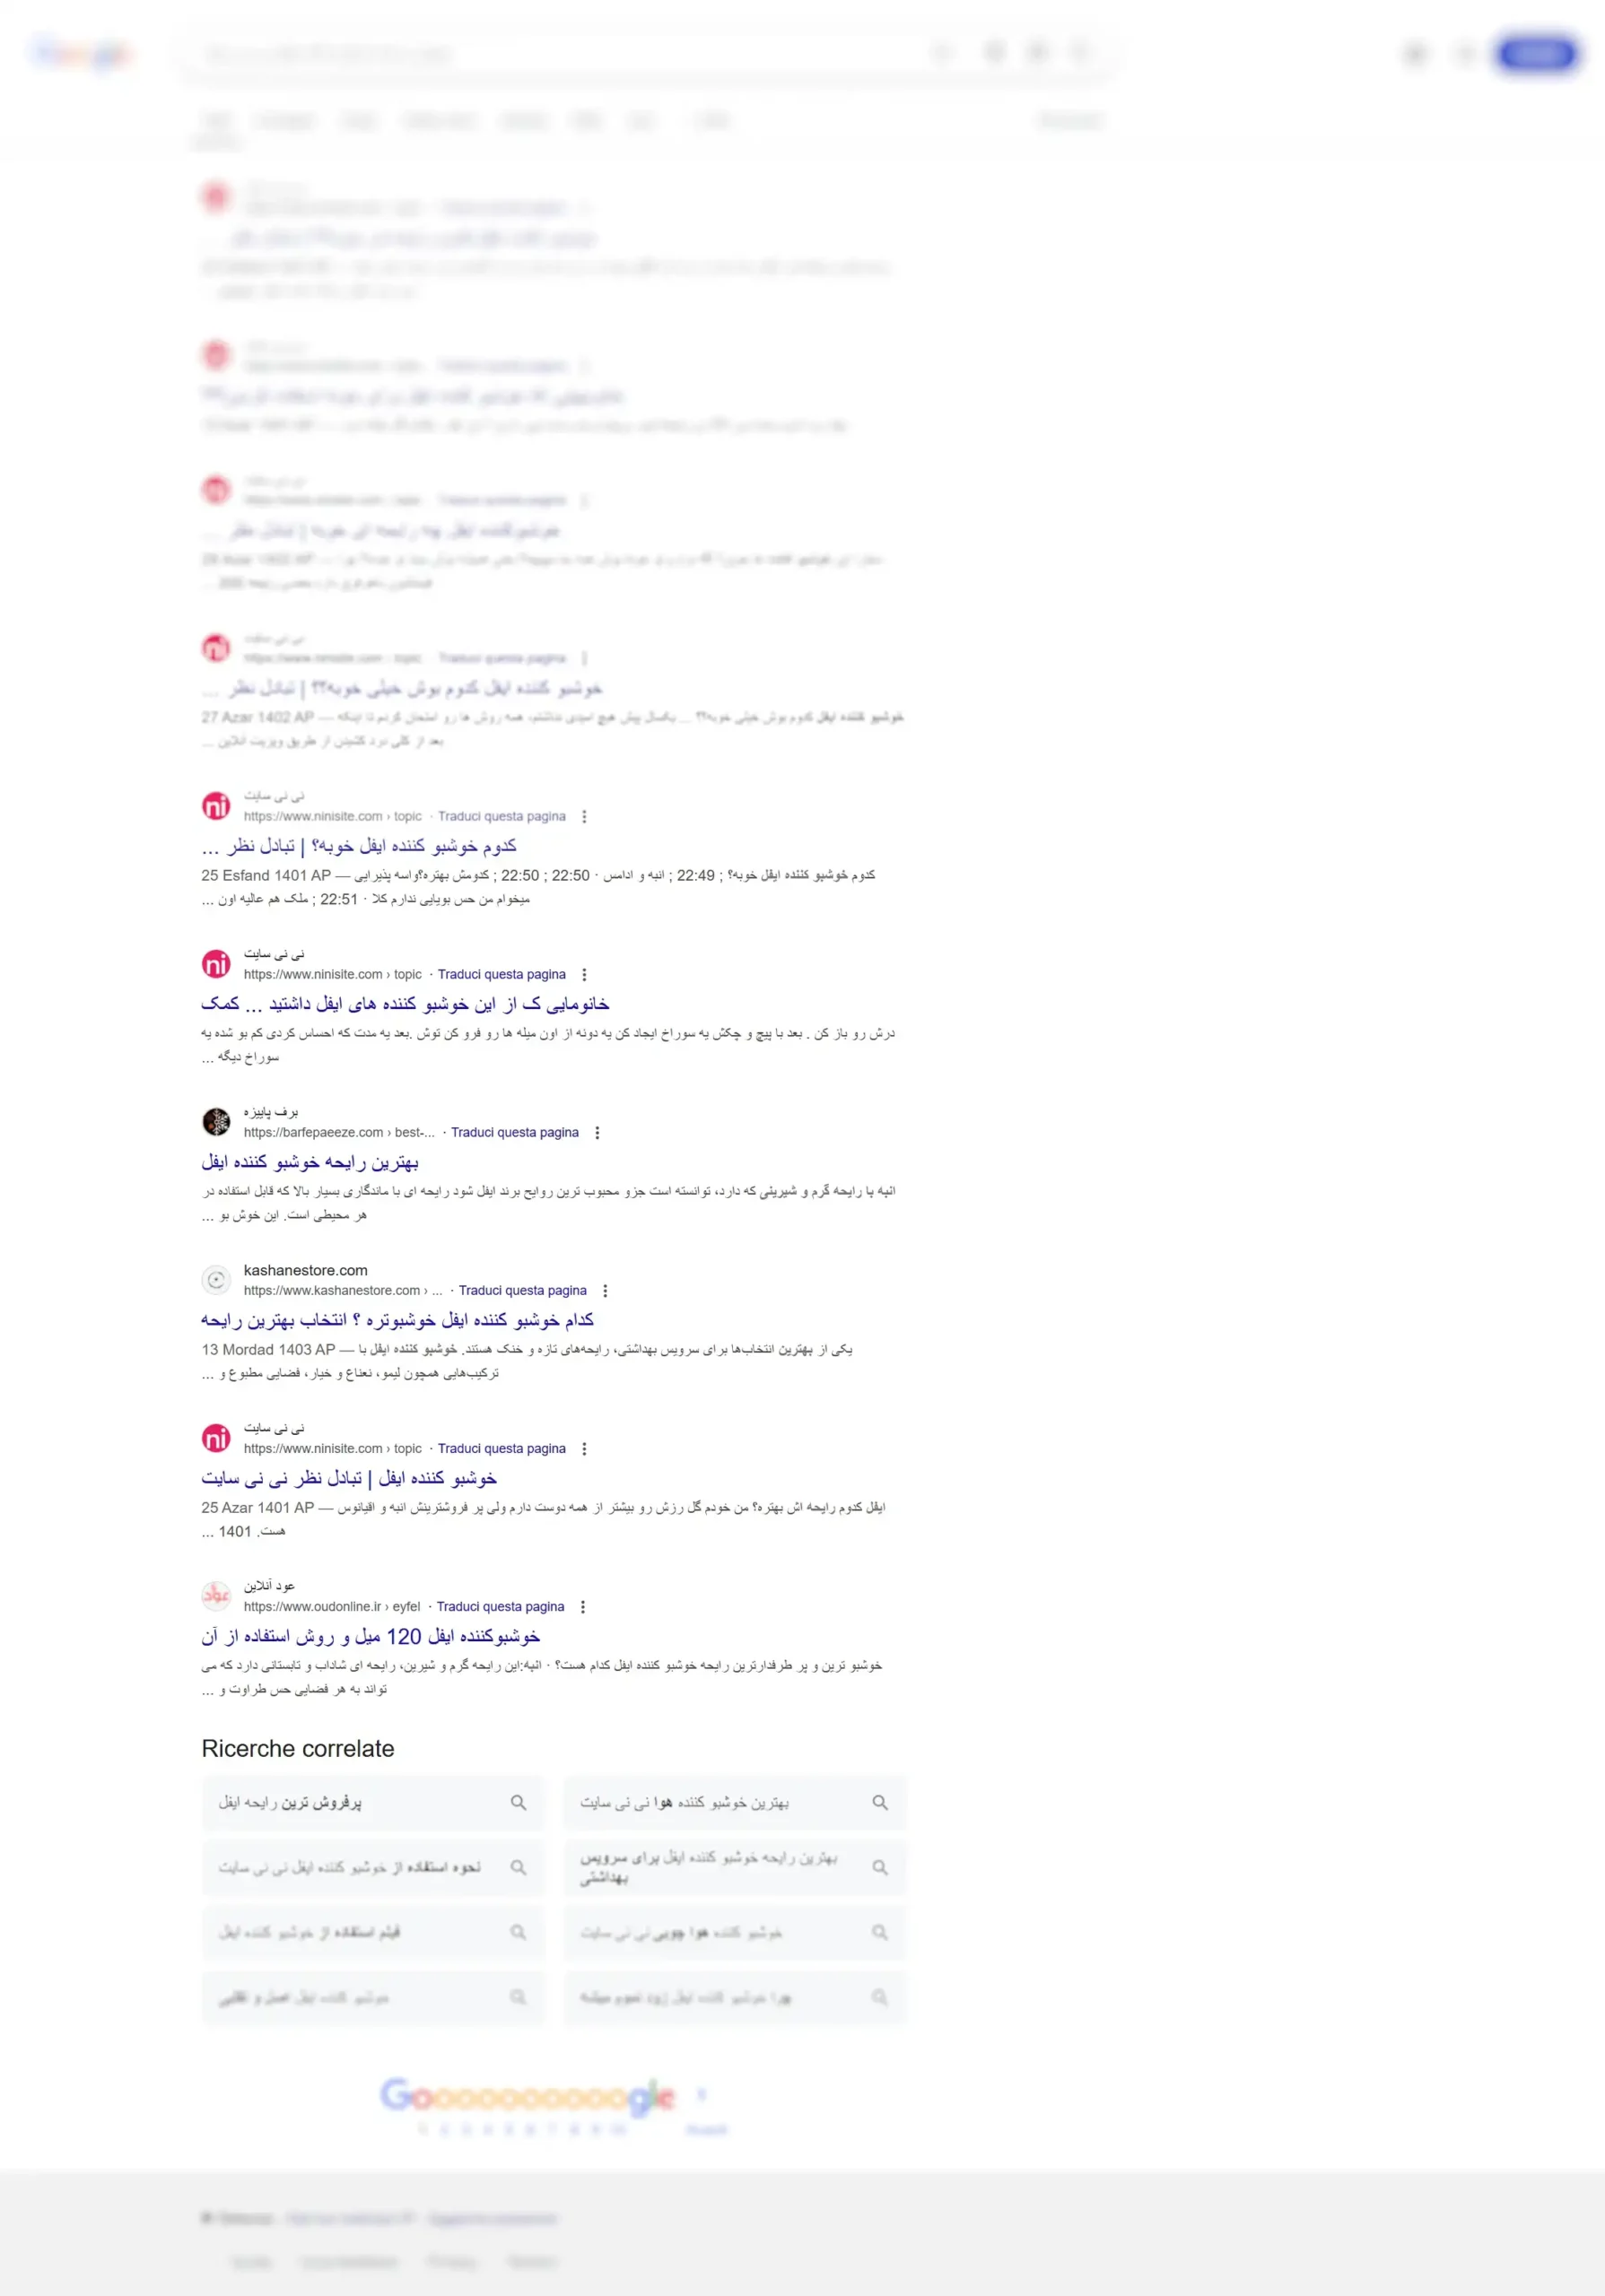This screenshot has width=1605, height=2296.
Task: Open the barfepaeeze.com result title link
Action: (x=310, y=1162)
